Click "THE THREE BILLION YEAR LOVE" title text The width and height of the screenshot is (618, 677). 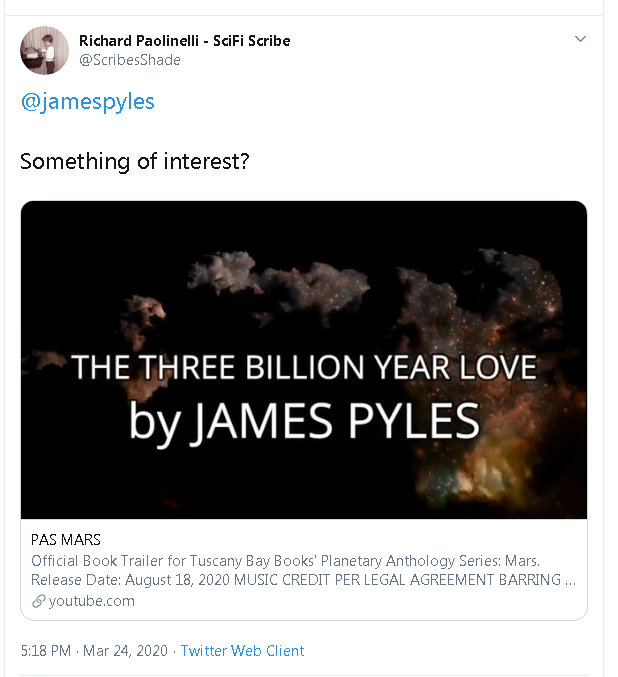tap(304, 367)
